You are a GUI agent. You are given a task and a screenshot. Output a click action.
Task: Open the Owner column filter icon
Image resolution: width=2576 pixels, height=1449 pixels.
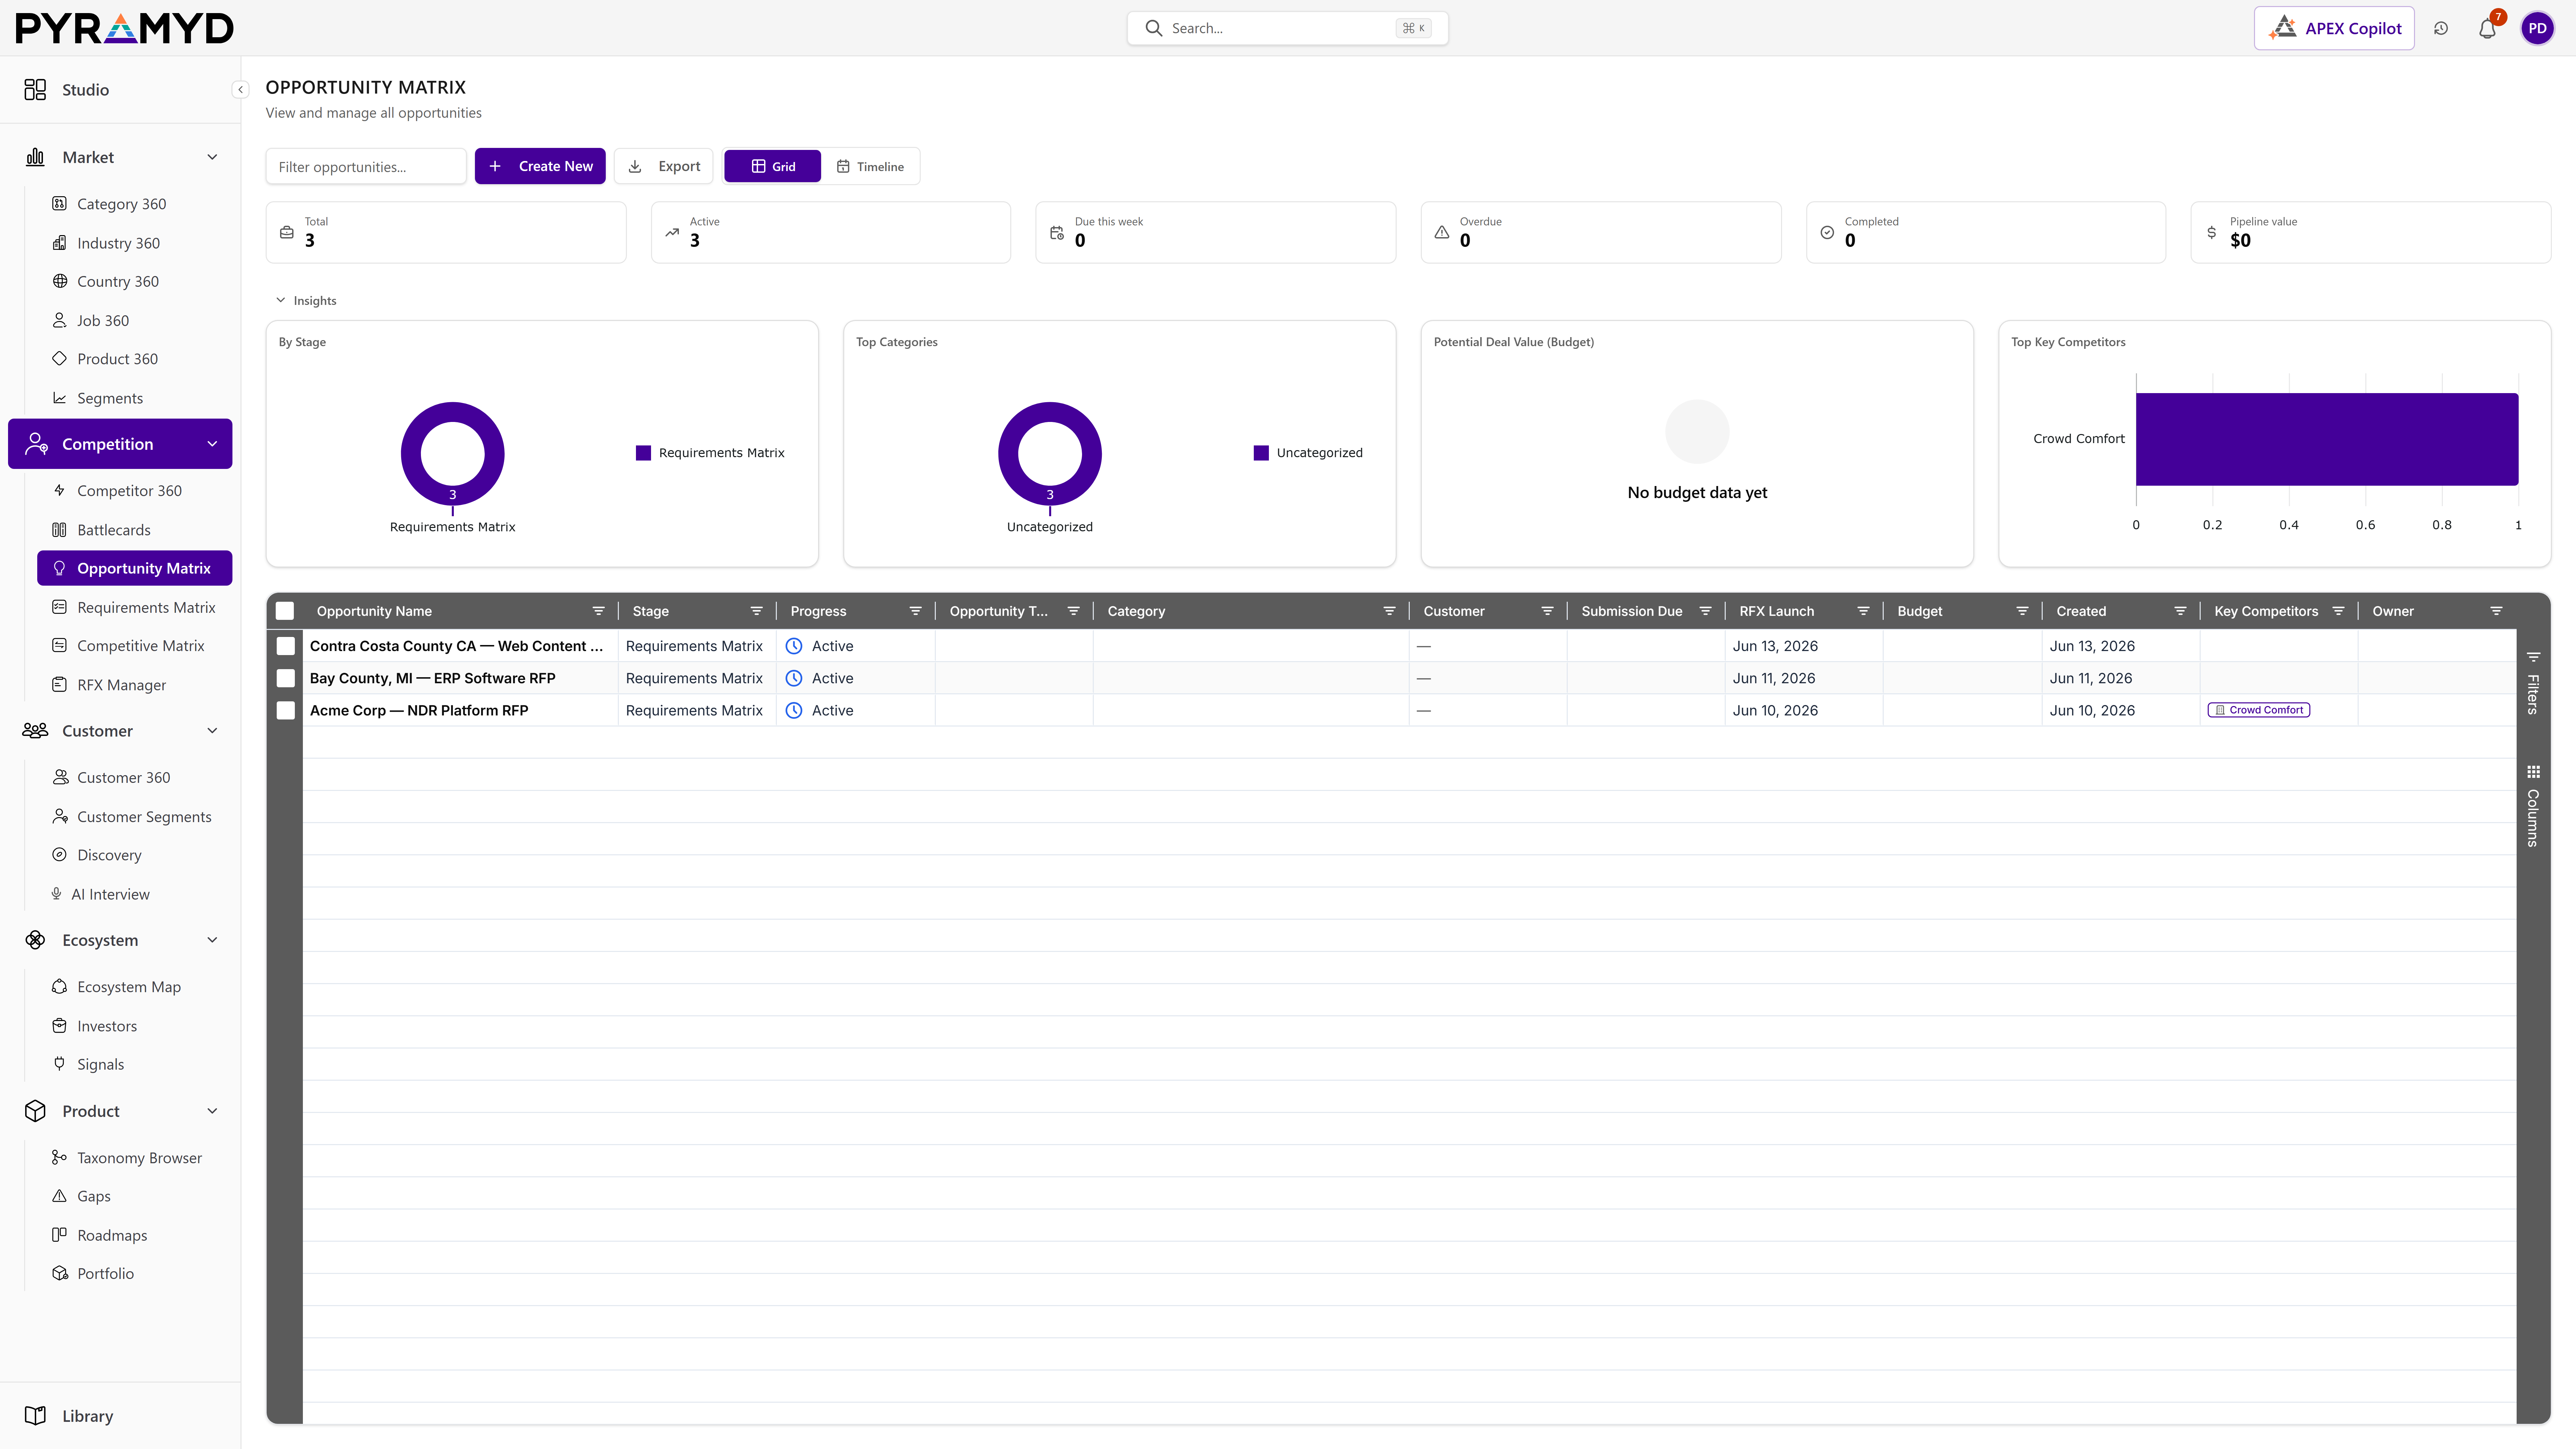tap(2496, 611)
